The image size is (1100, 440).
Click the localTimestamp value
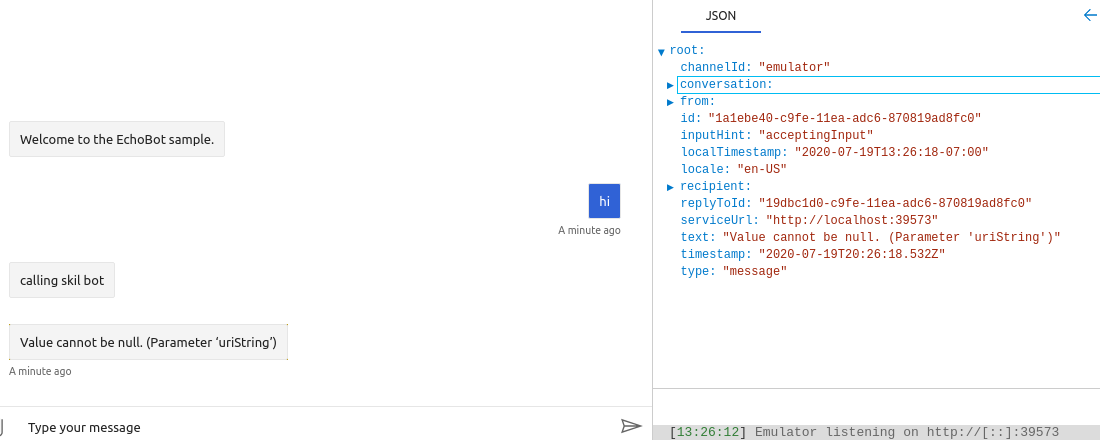(x=891, y=152)
